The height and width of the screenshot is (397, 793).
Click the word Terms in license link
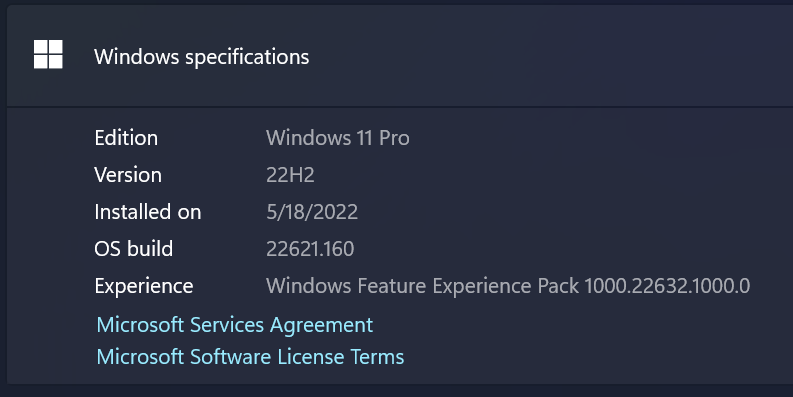pos(378,357)
